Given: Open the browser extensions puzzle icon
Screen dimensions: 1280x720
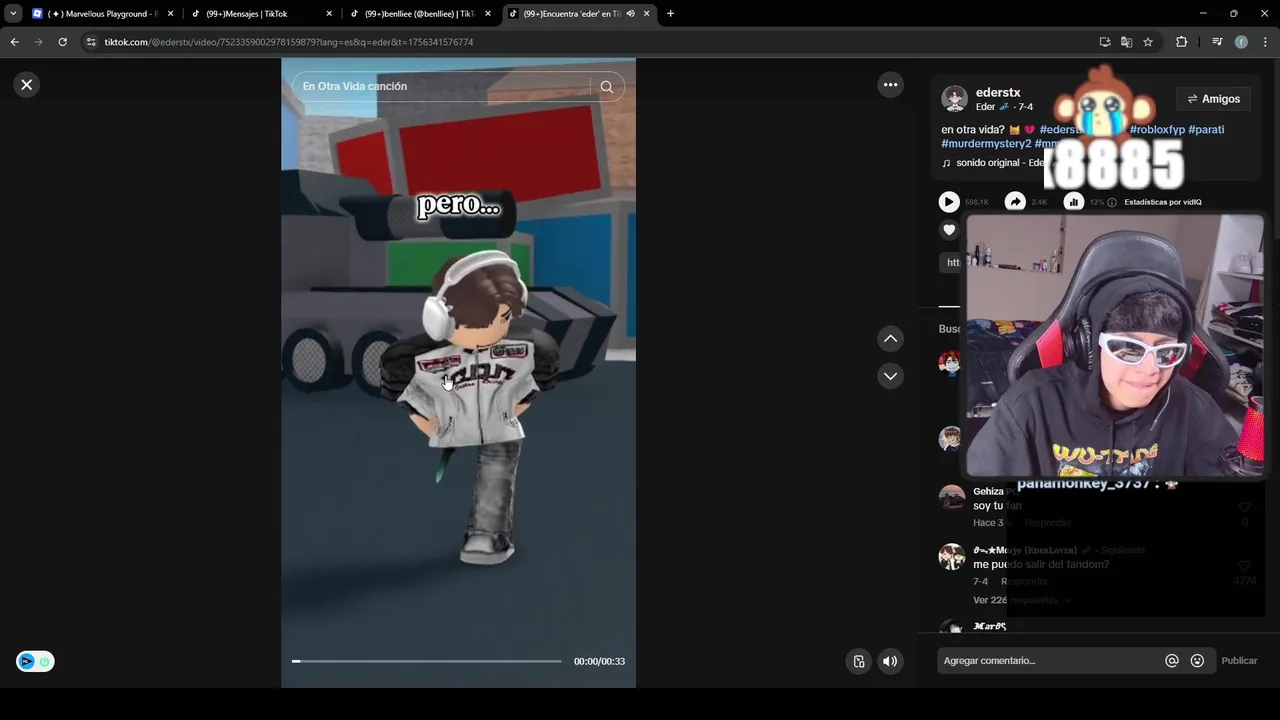Looking at the screenshot, I should (x=1182, y=42).
